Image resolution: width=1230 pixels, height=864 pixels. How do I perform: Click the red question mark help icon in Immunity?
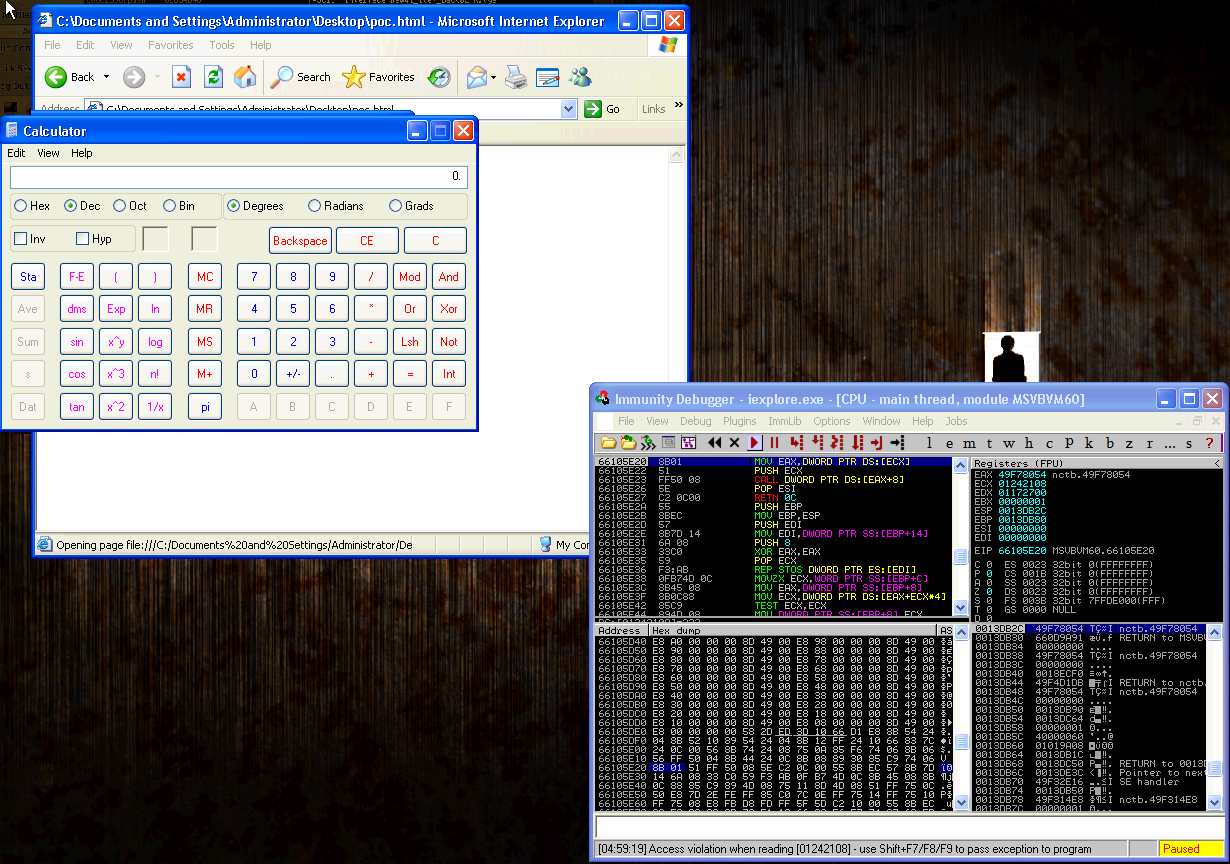1209,442
